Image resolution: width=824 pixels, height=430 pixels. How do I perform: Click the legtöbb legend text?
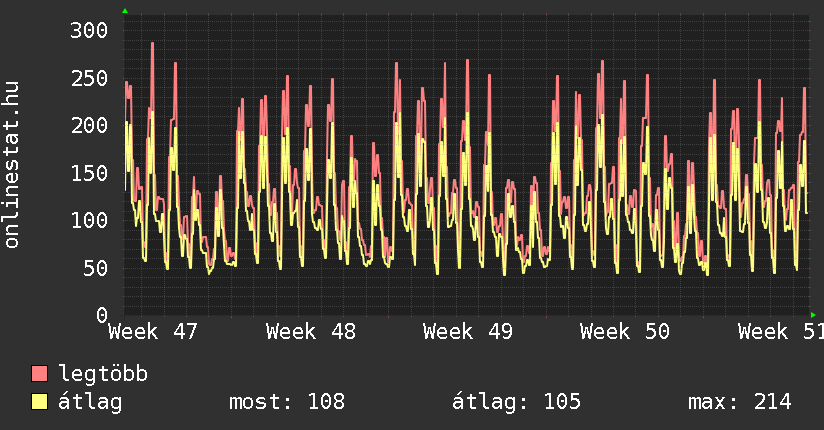(103, 374)
